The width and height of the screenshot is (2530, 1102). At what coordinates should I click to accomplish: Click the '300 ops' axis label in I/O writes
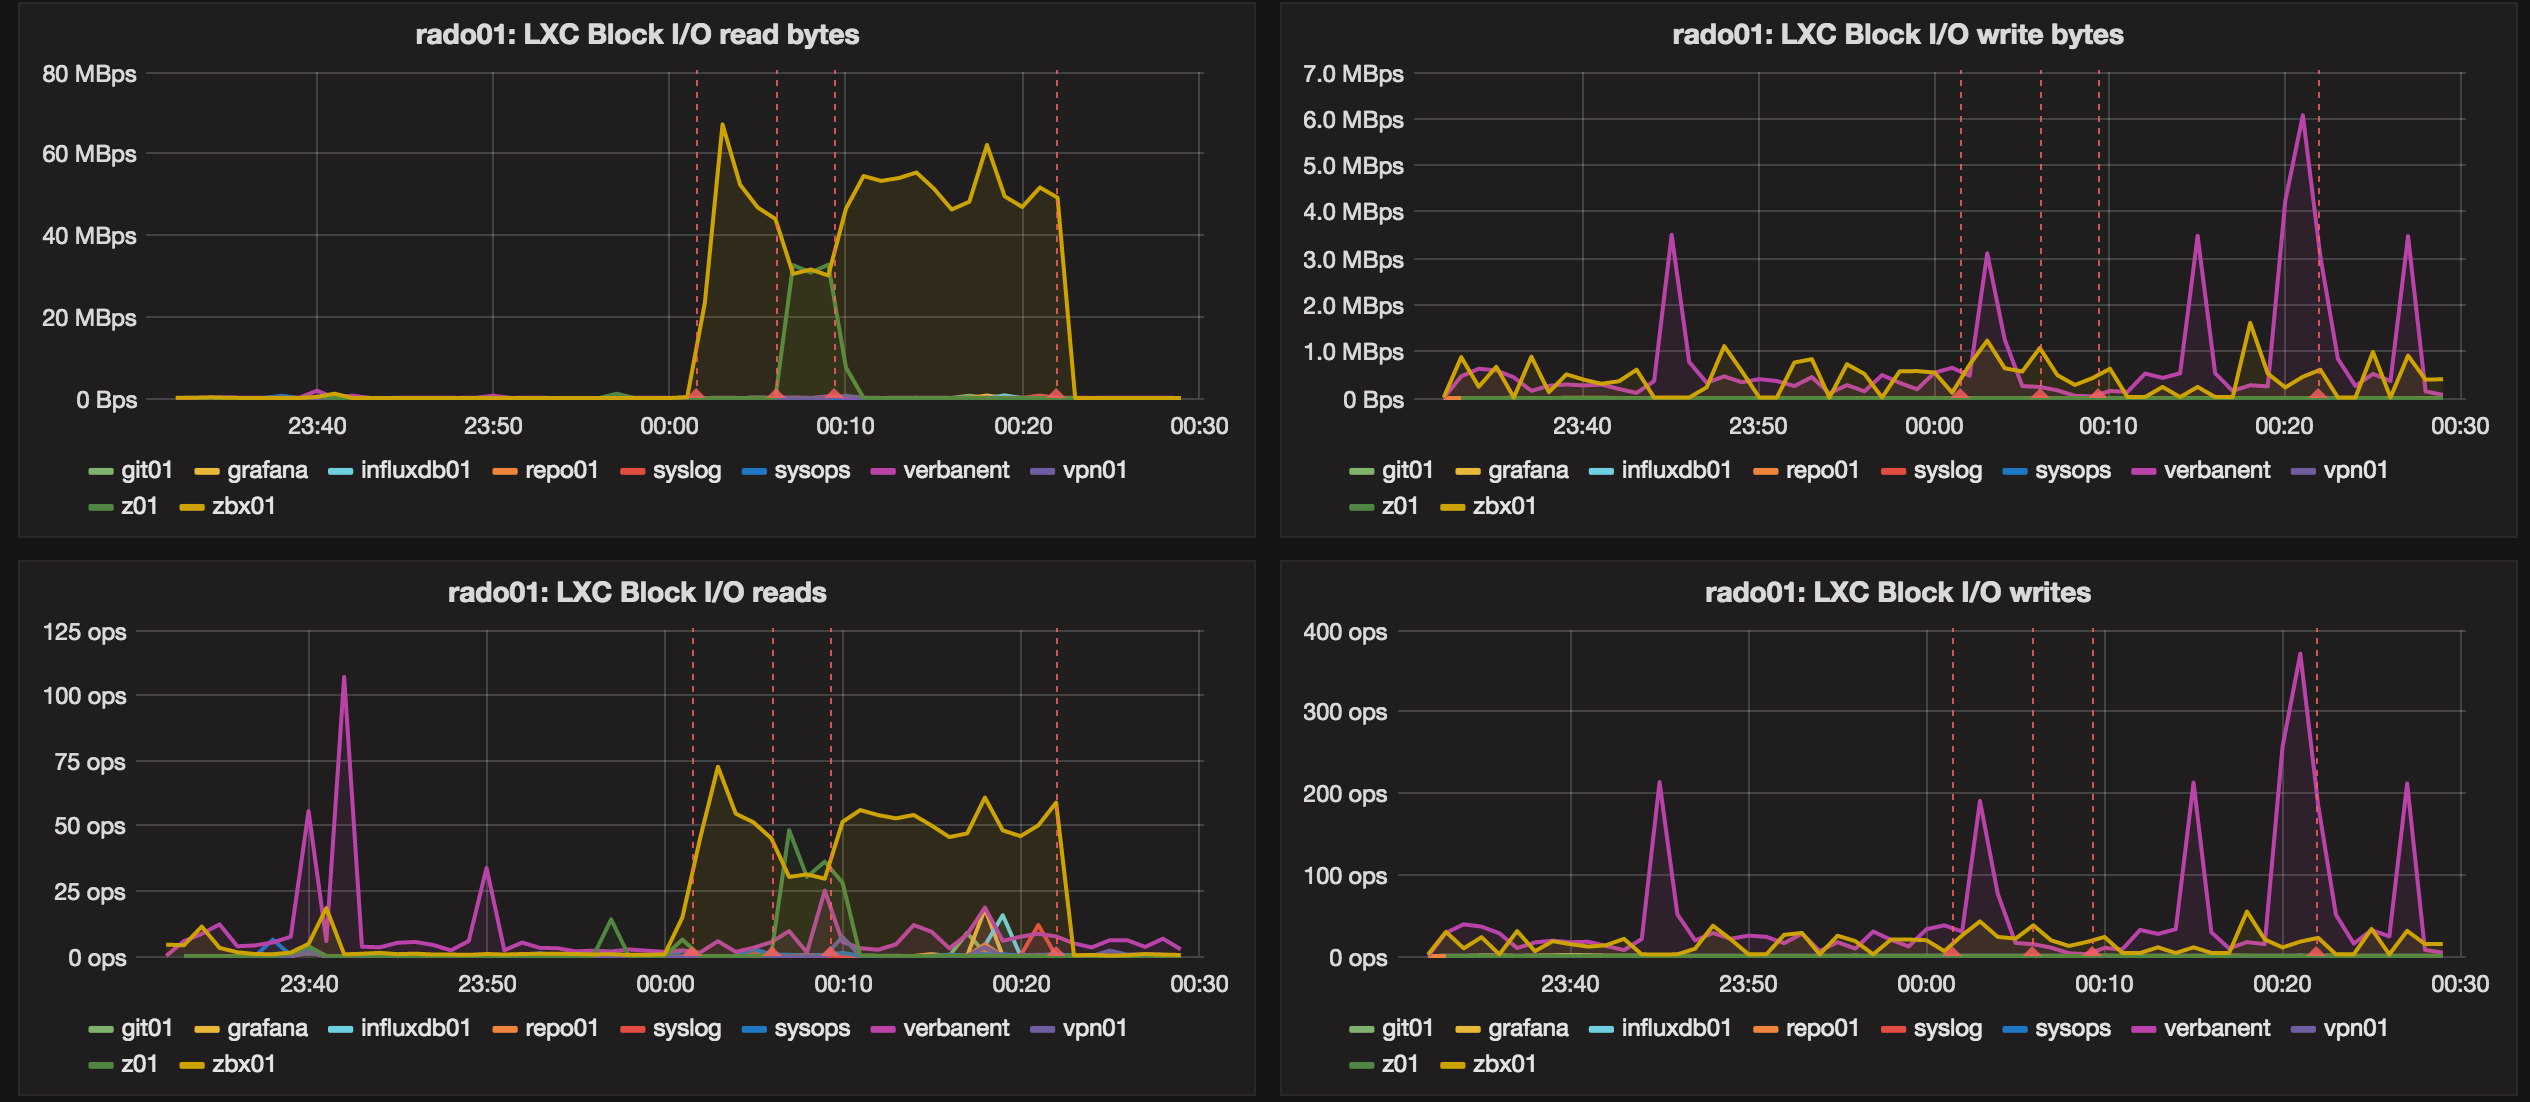pos(1345,712)
